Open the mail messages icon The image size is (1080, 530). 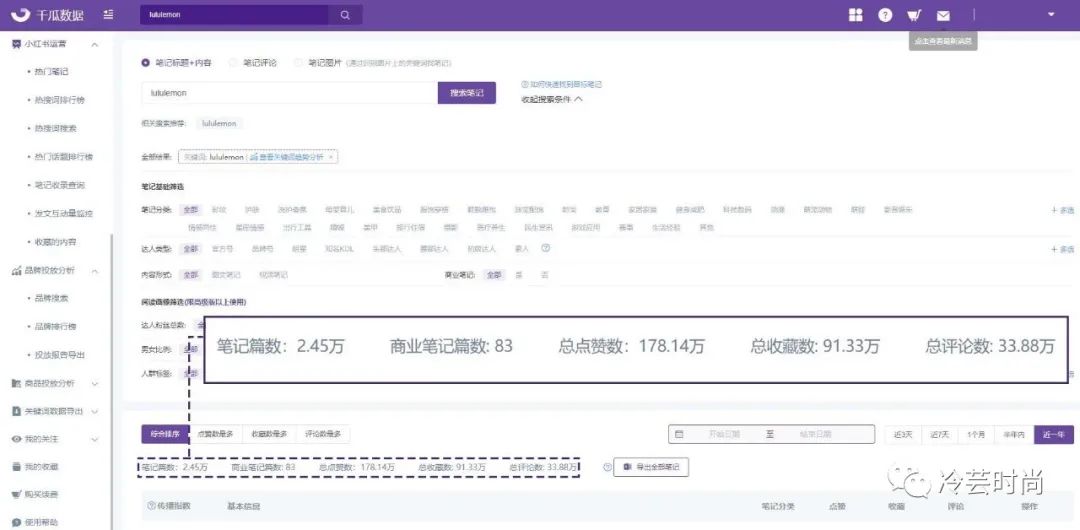point(943,15)
